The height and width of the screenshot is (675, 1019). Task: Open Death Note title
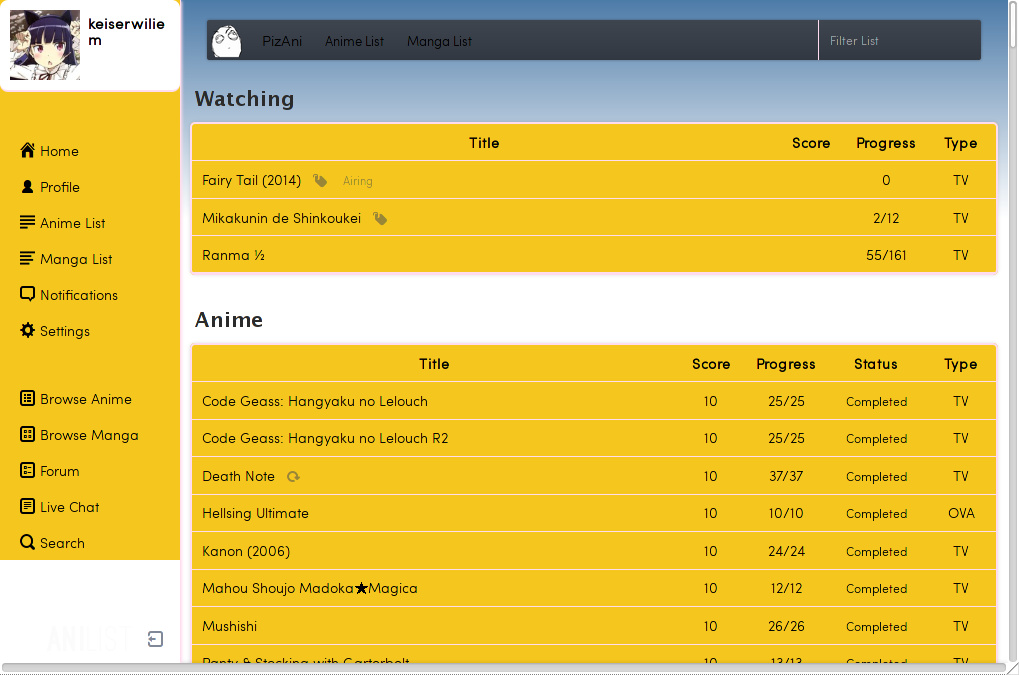click(239, 476)
